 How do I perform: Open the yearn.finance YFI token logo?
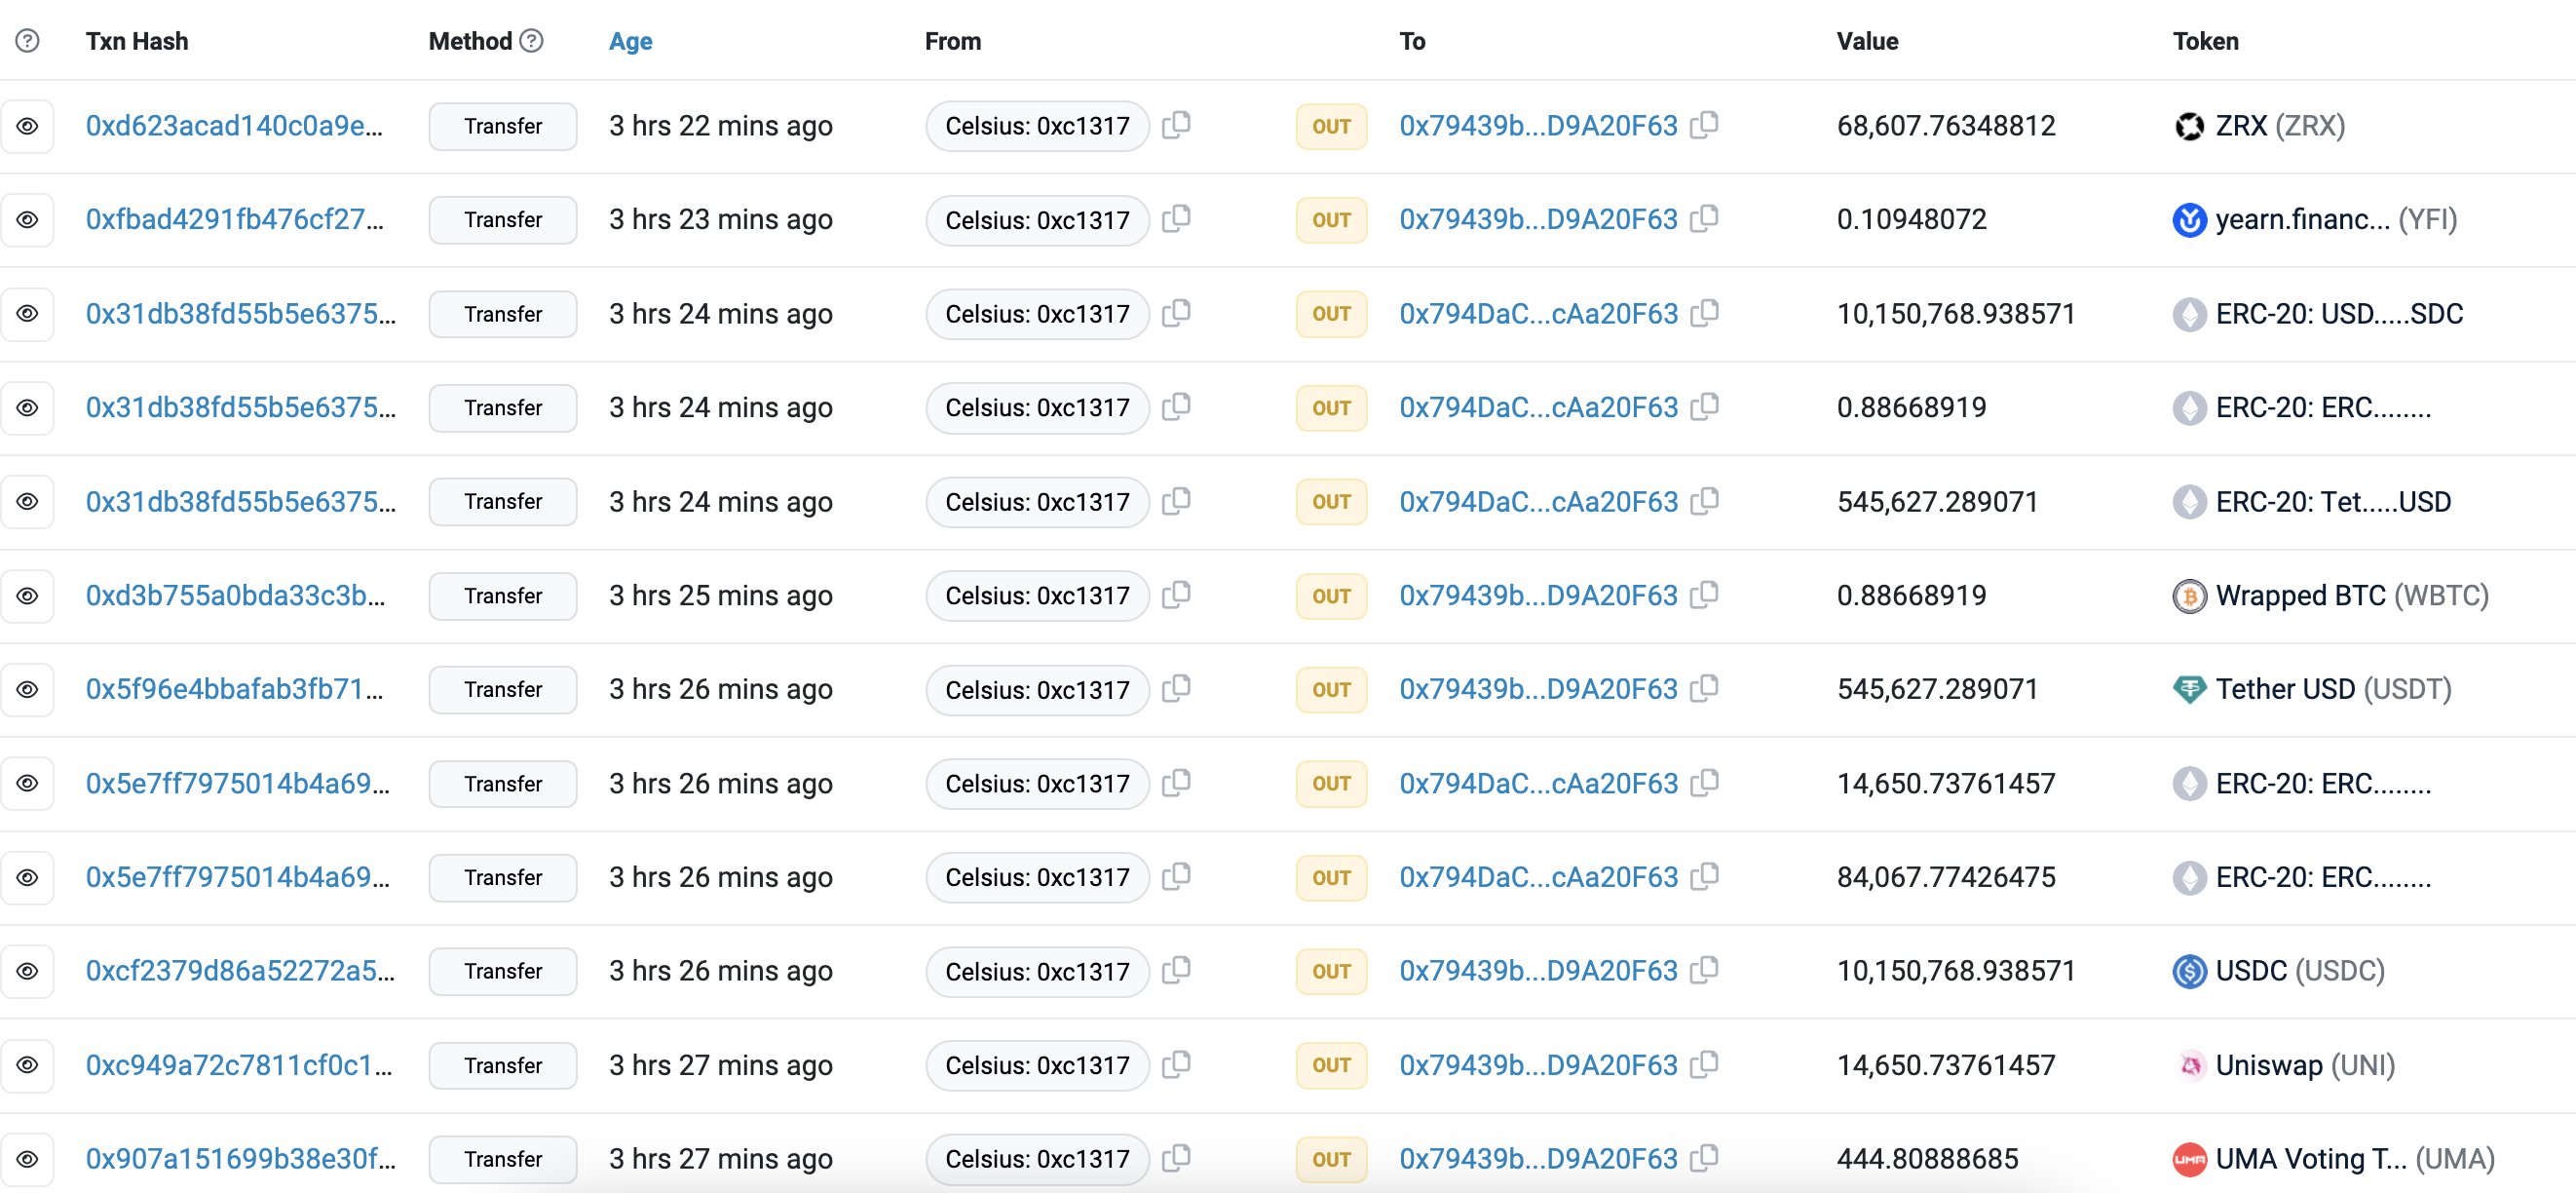2189,220
